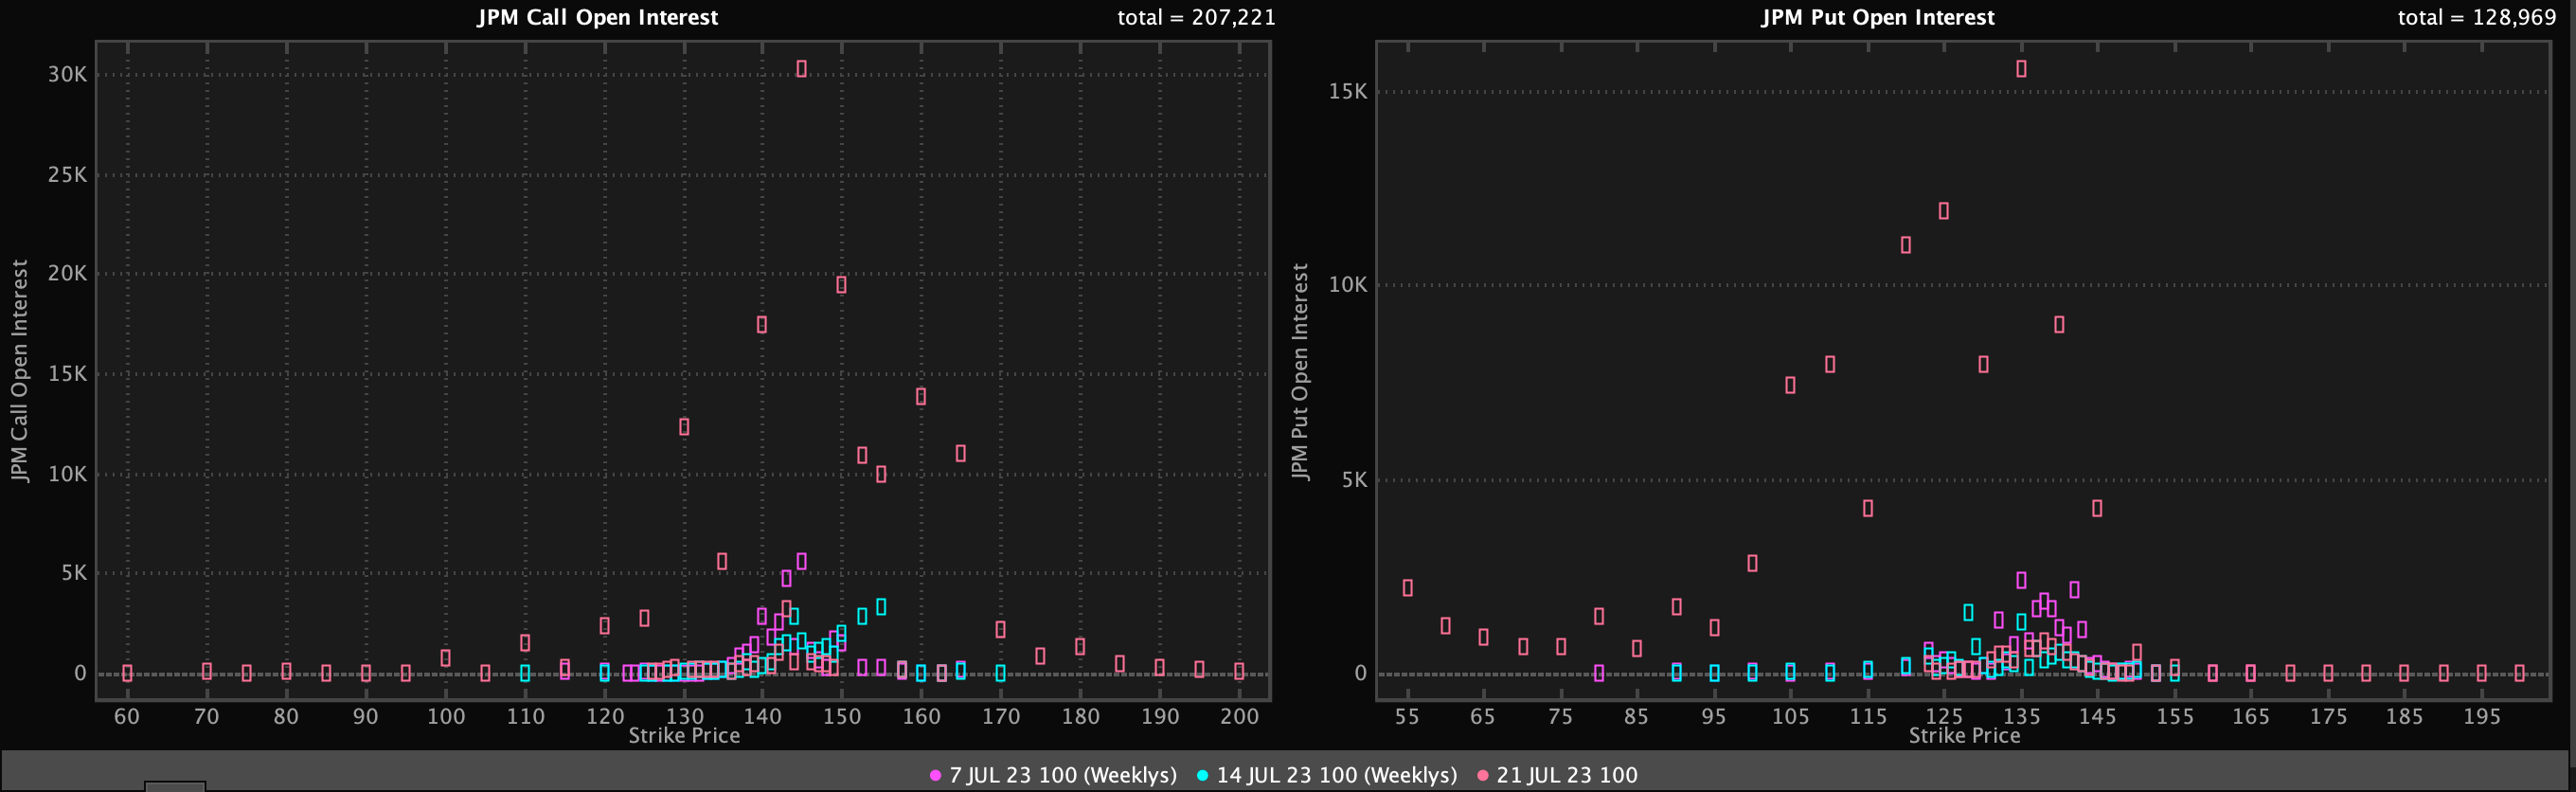The width and height of the screenshot is (2576, 792).
Task: Select the call point near 14K at strike 160
Action: tap(921, 397)
